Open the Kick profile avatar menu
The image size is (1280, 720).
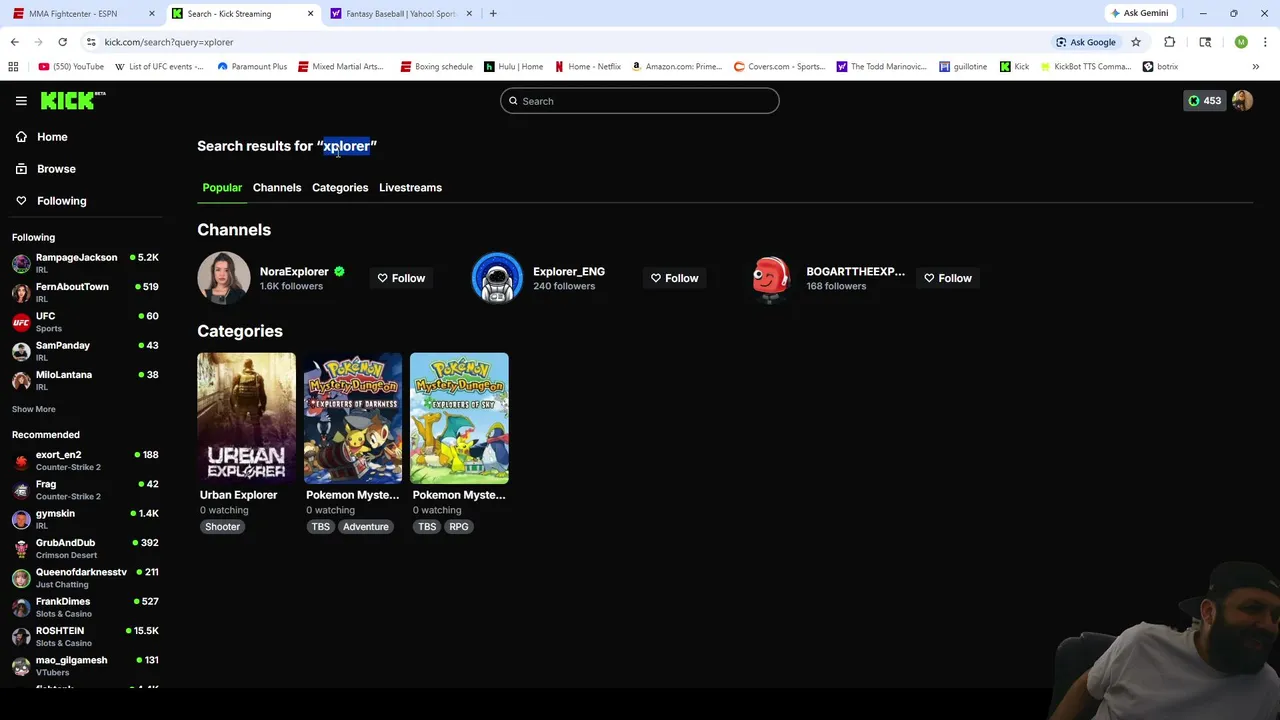[x=1242, y=101]
